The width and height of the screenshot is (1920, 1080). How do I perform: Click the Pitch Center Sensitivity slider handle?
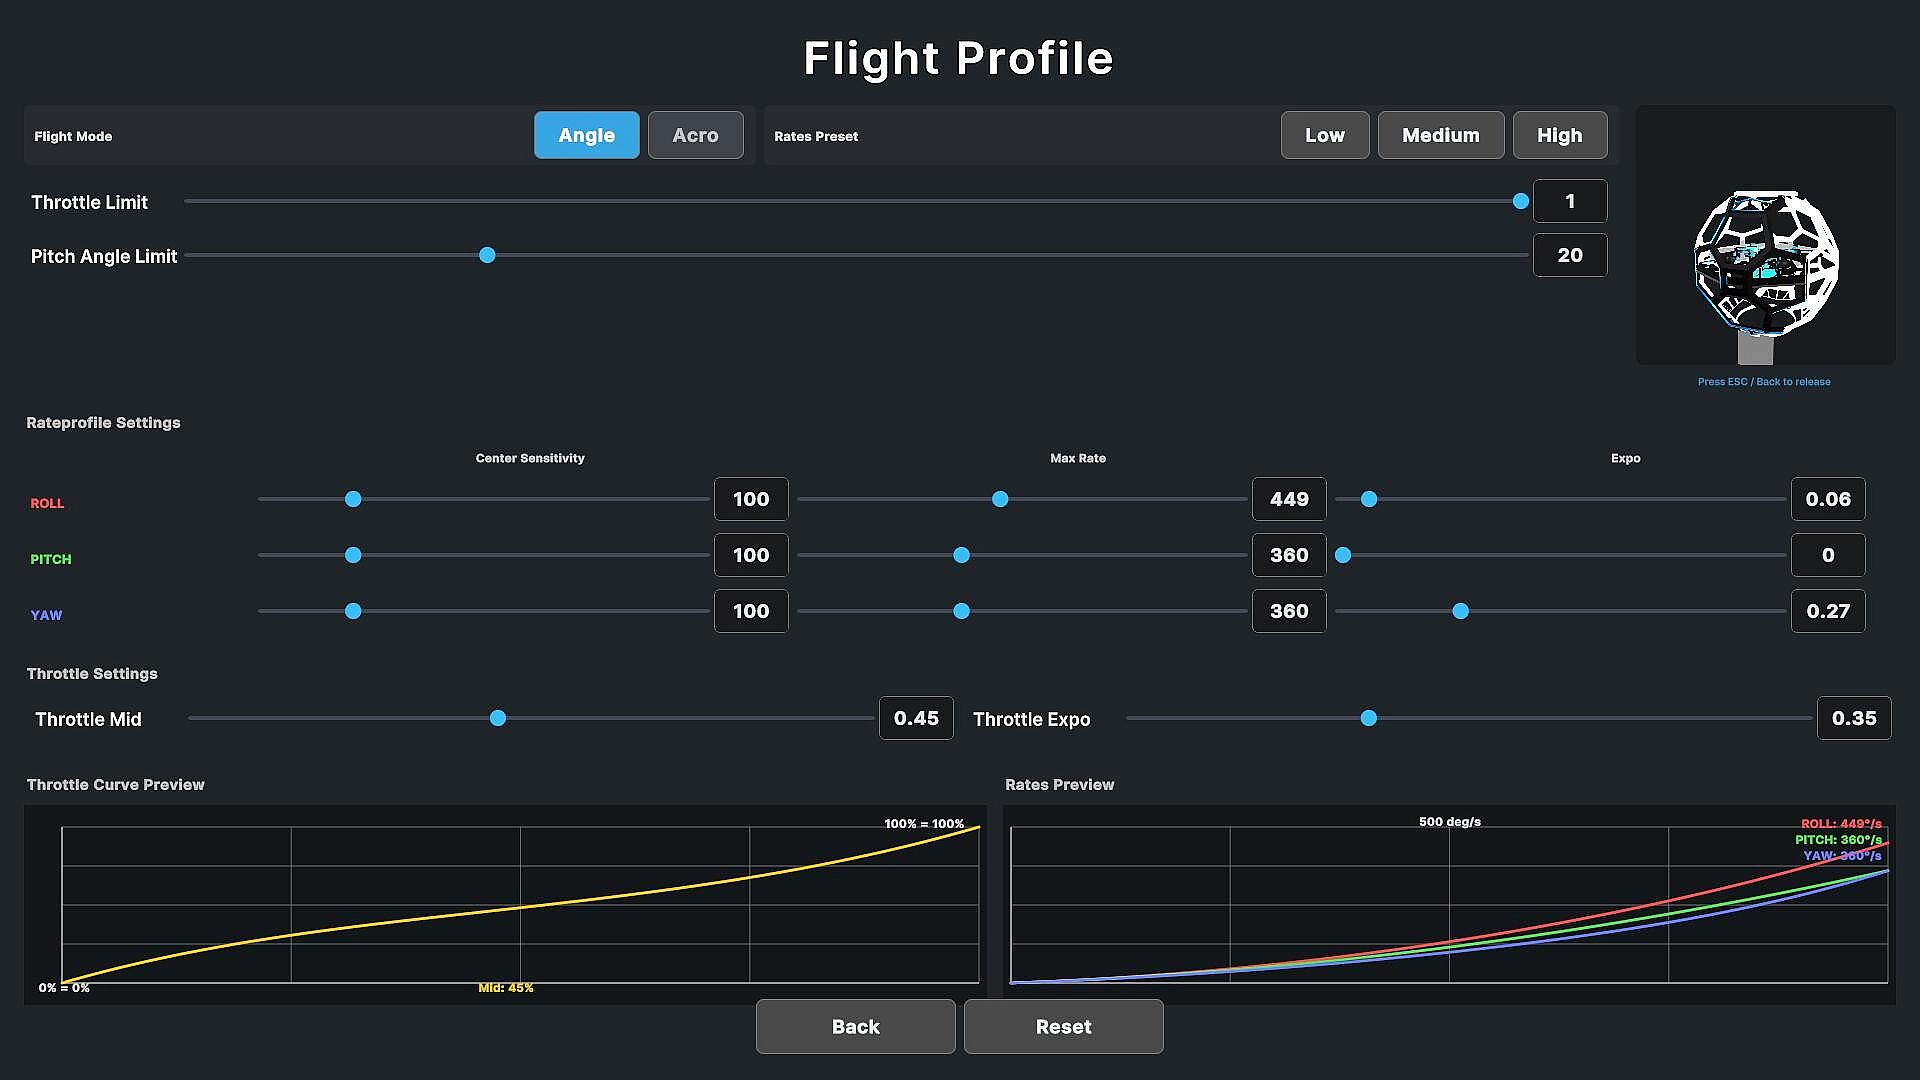pos(353,555)
